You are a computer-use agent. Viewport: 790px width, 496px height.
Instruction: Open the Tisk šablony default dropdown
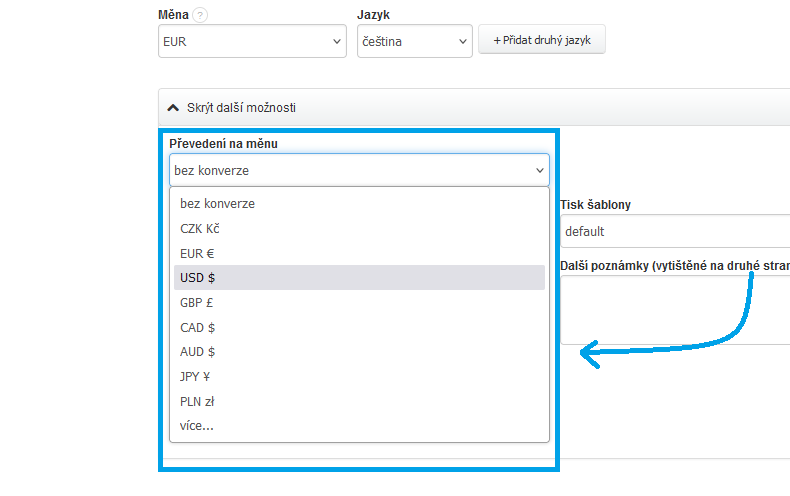click(x=675, y=232)
